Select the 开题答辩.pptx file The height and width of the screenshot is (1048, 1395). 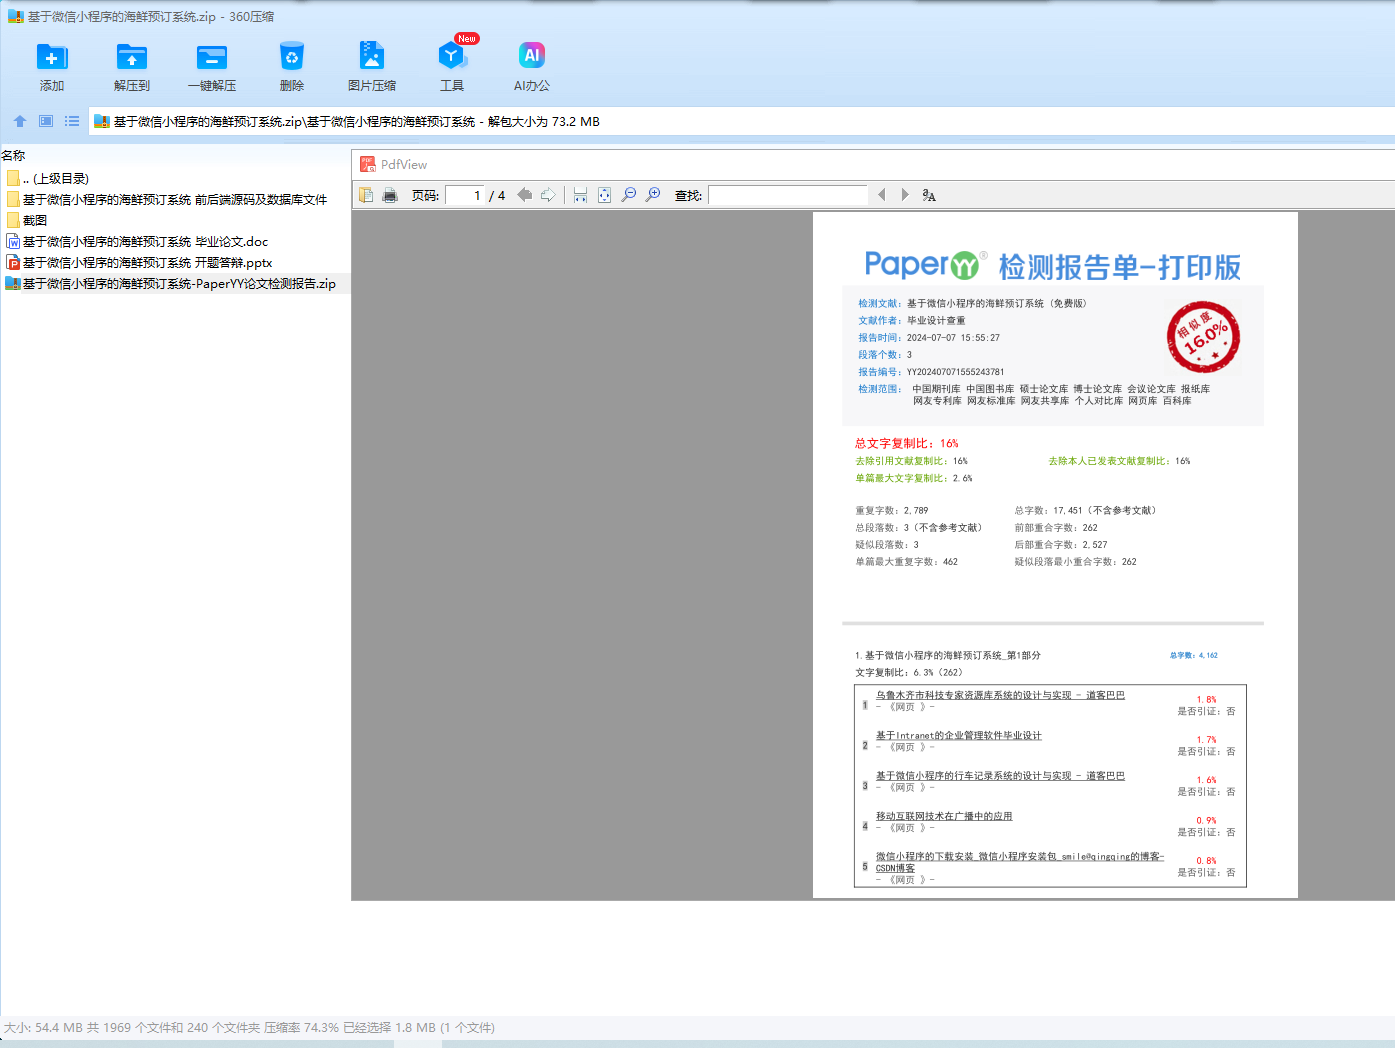139,263
